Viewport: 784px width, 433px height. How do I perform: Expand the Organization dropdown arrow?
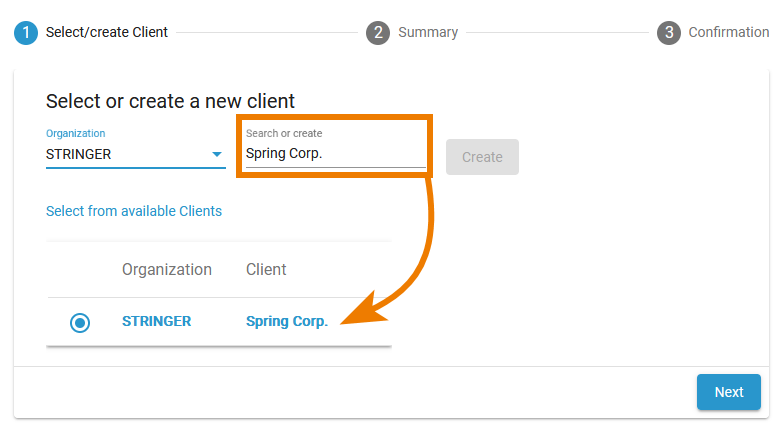tap(216, 155)
